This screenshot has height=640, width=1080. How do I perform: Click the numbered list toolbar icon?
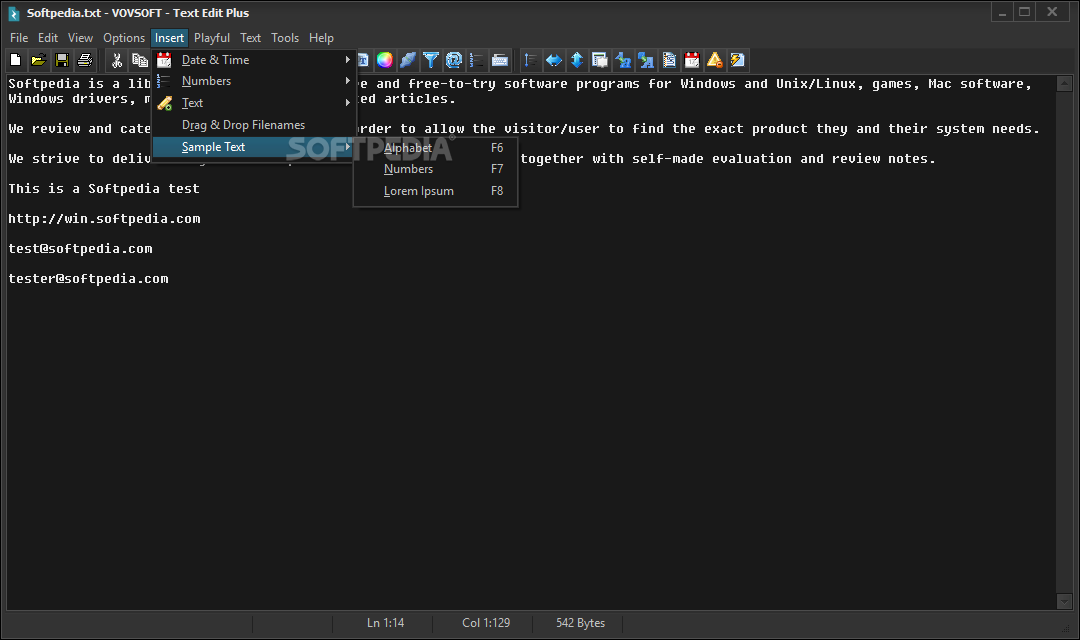[477, 61]
